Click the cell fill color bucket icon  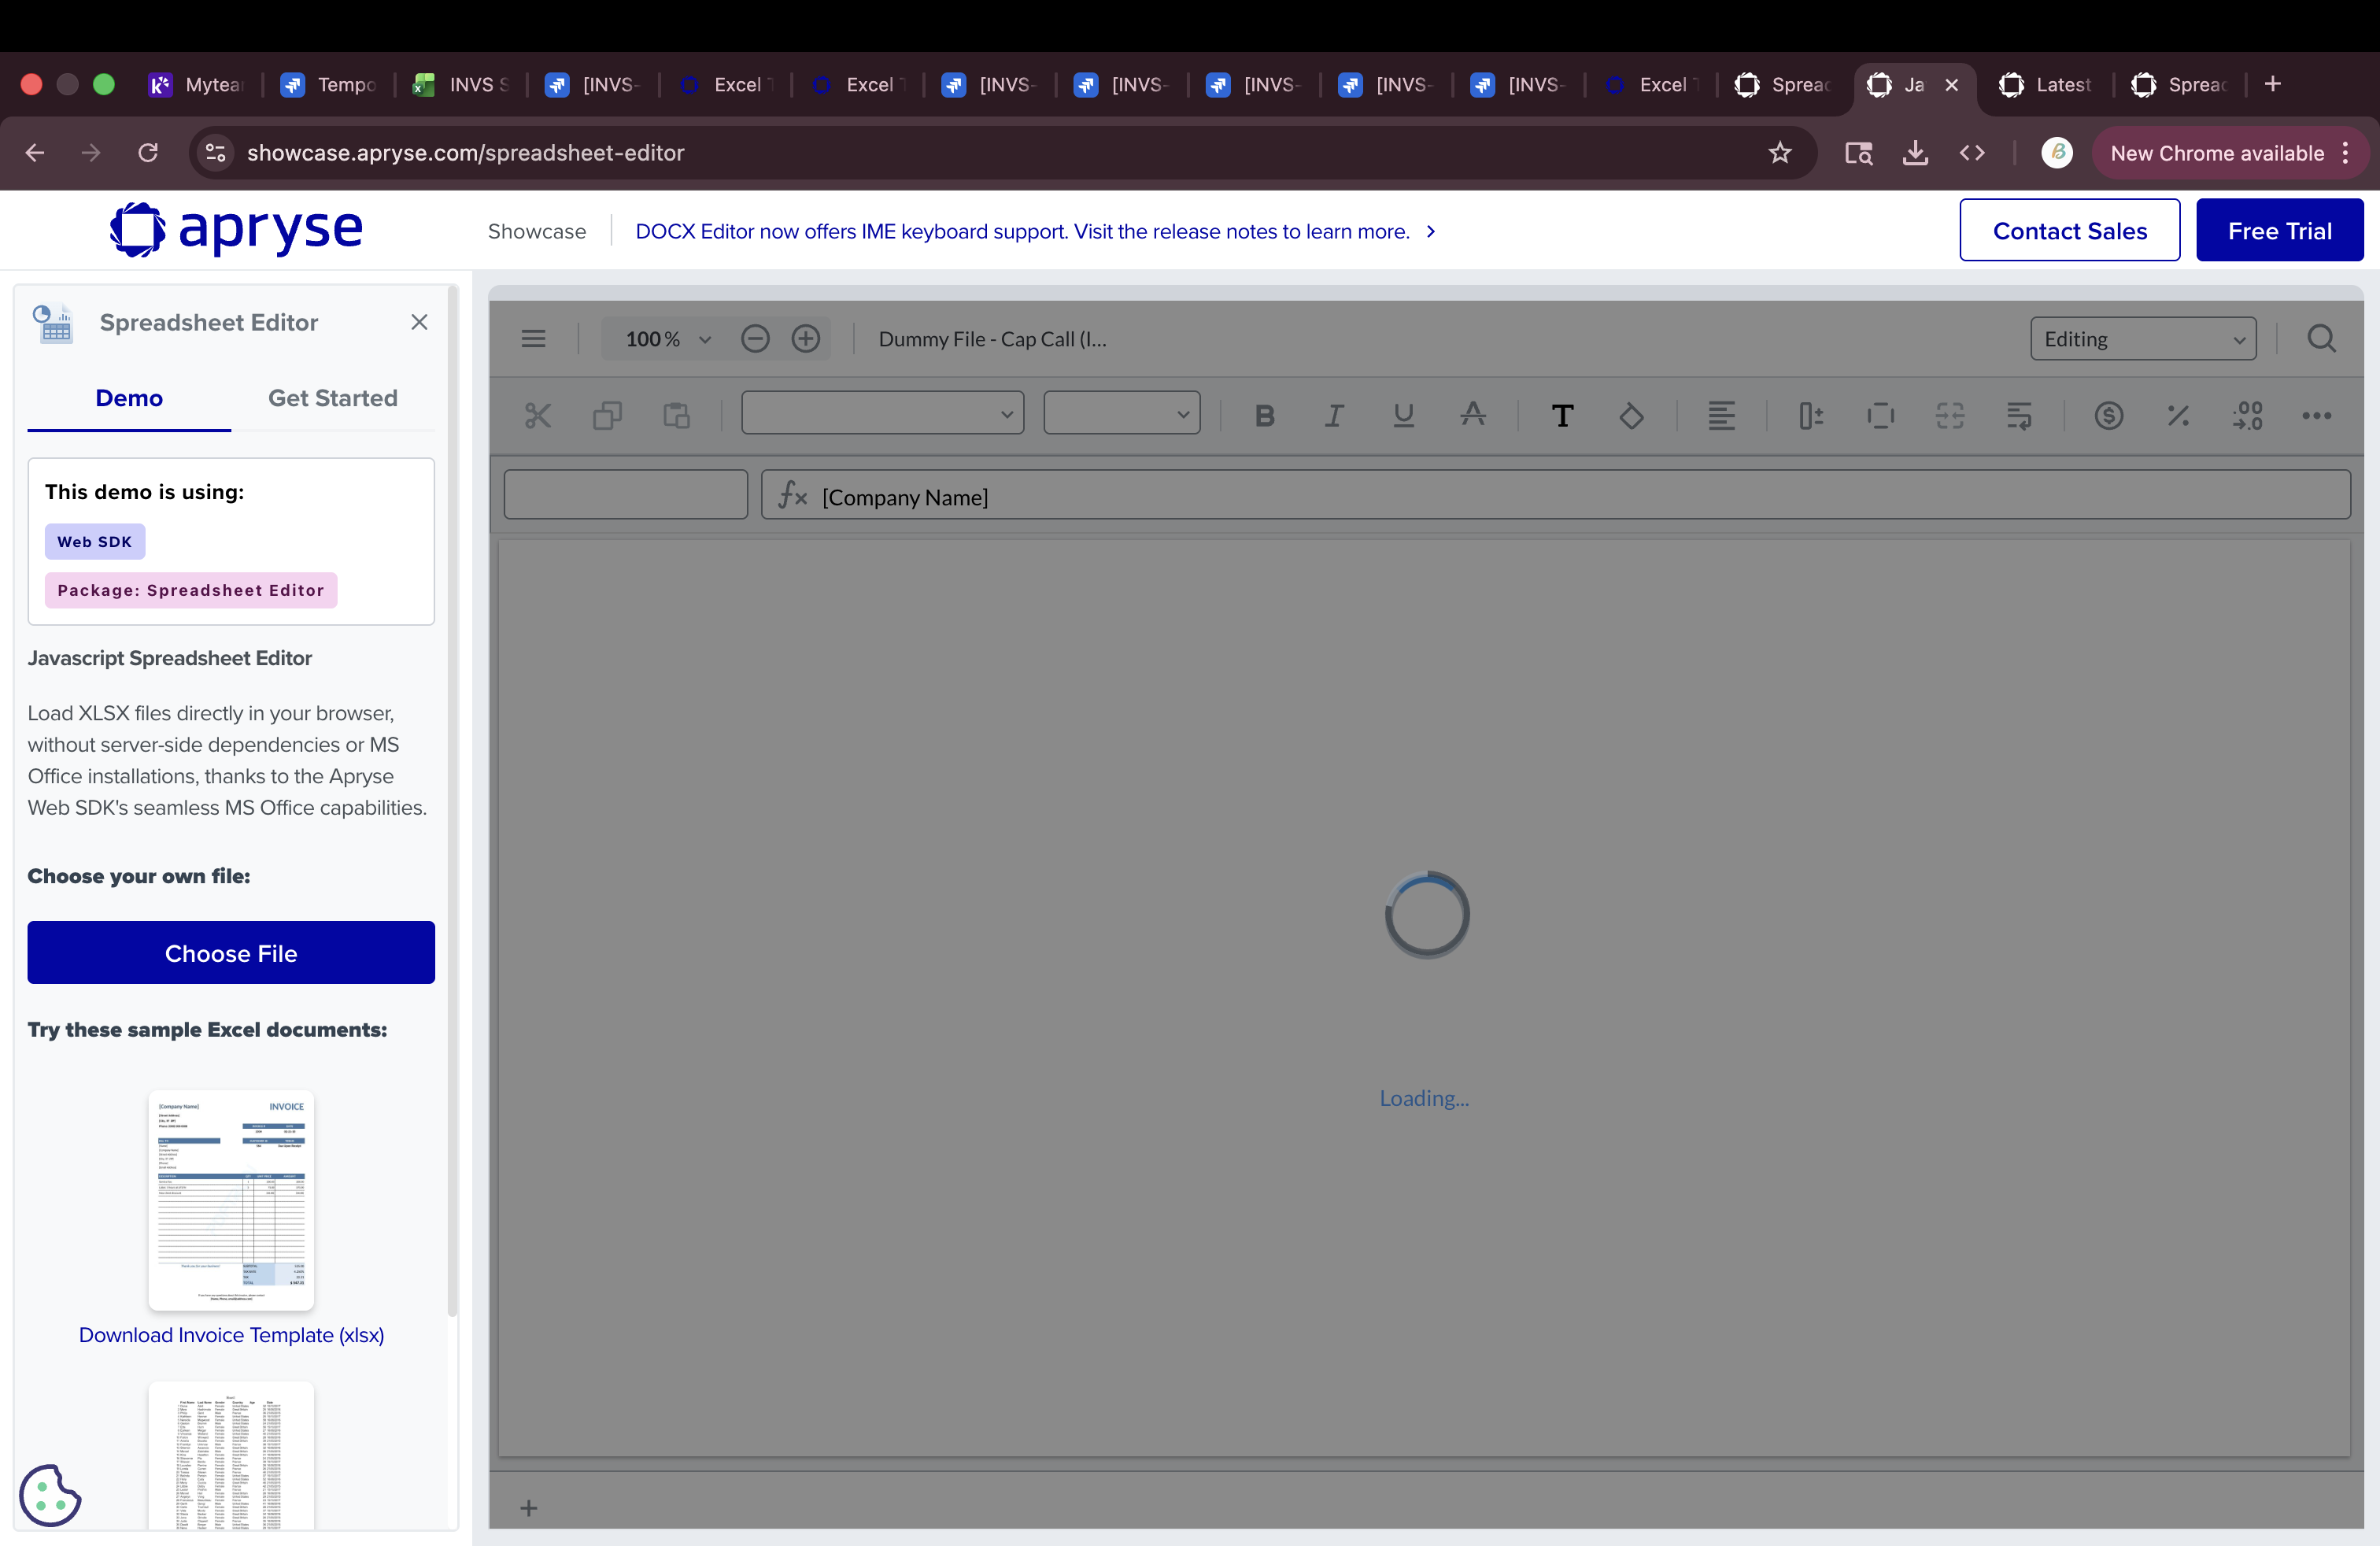(1631, 415)
